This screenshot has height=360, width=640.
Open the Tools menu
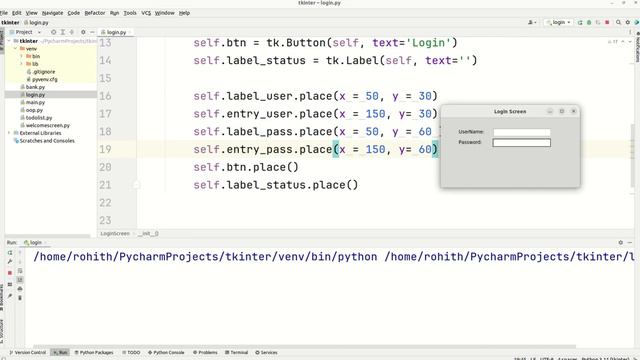point(130,13)
